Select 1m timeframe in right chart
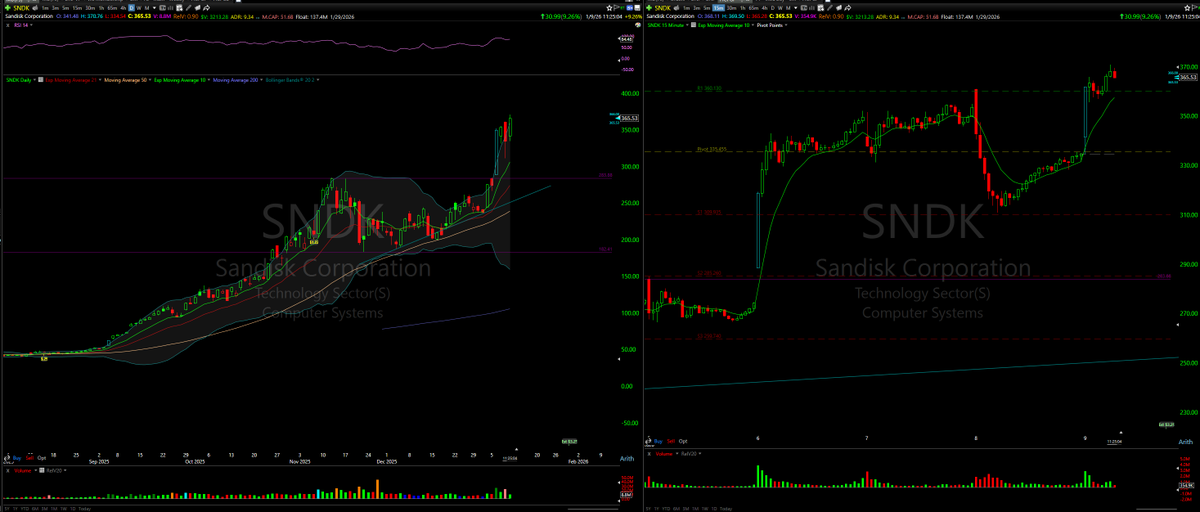This screenshot has width=1200, height=512. point(686,8)
